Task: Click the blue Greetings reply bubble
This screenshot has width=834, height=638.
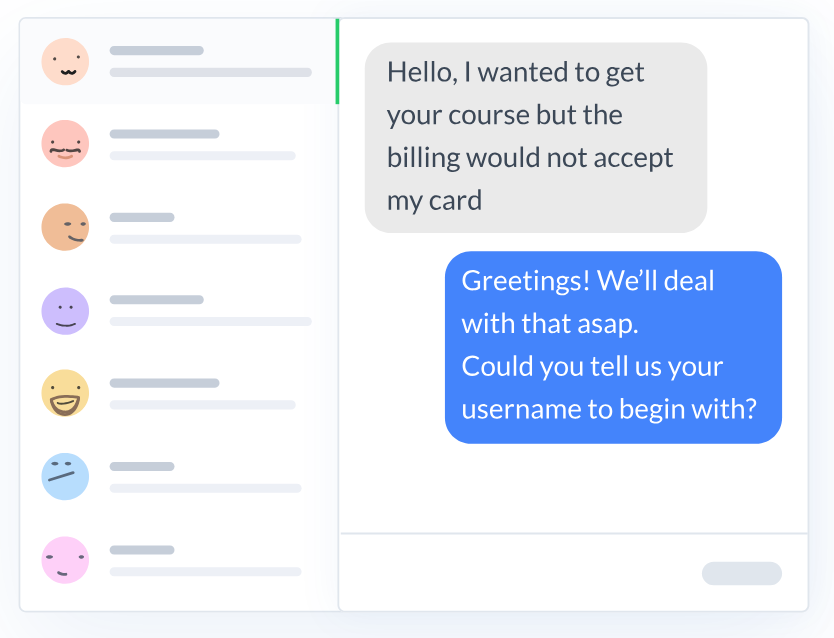Action: (612, 347)
